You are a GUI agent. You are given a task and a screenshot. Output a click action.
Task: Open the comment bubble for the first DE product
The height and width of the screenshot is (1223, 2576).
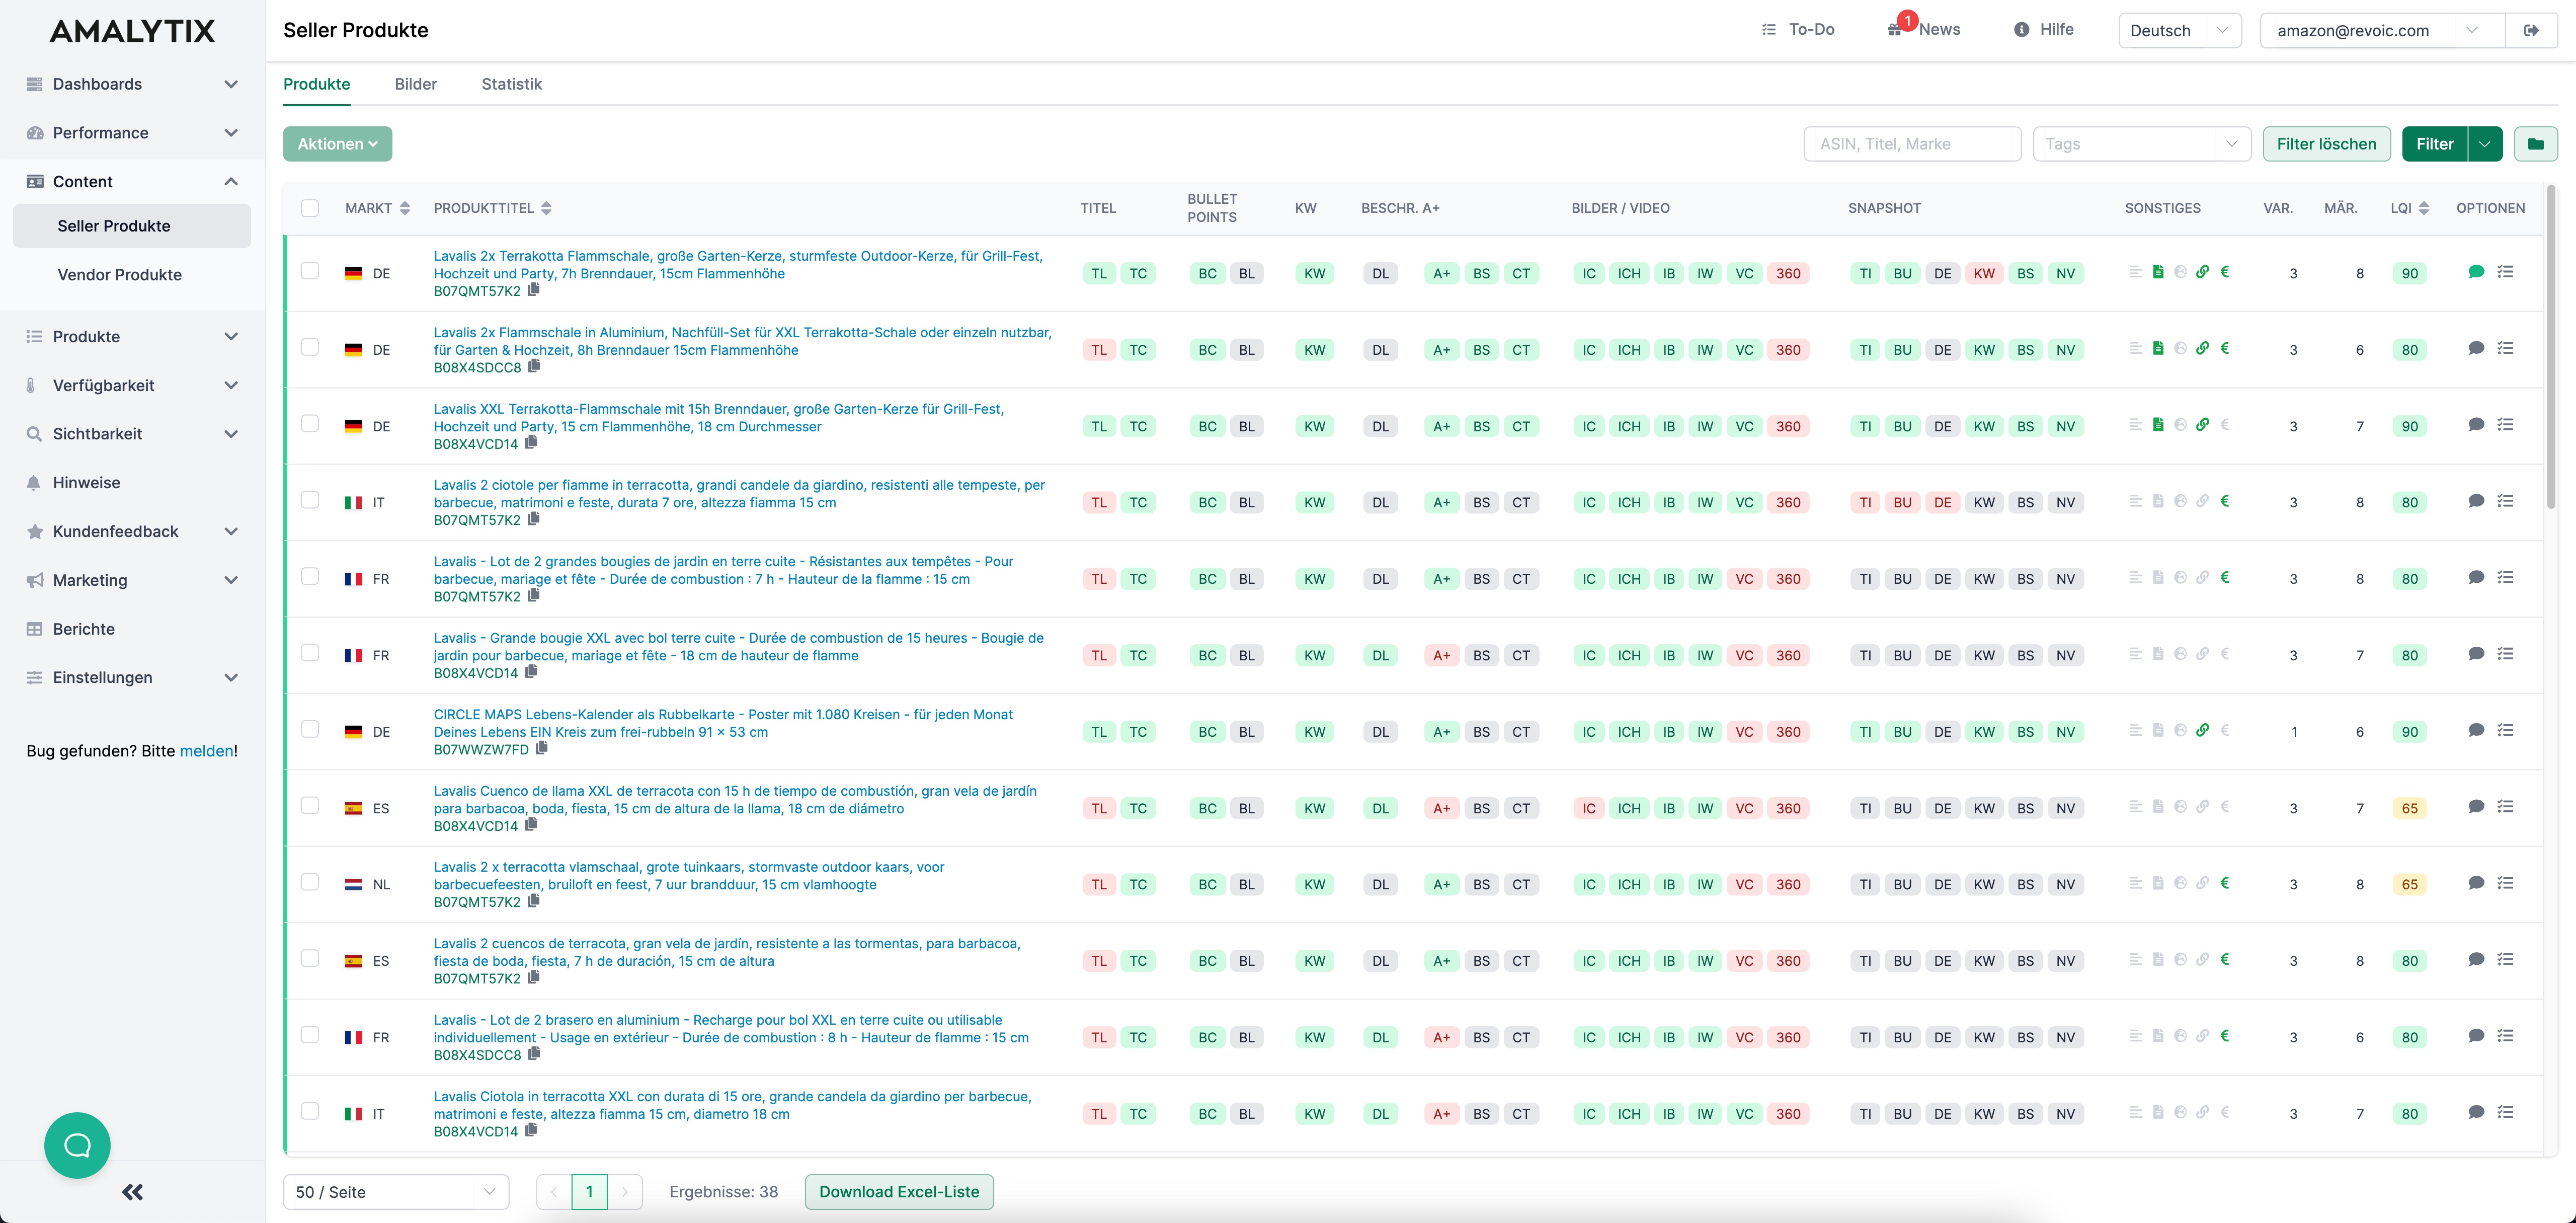coord(2475,272)
